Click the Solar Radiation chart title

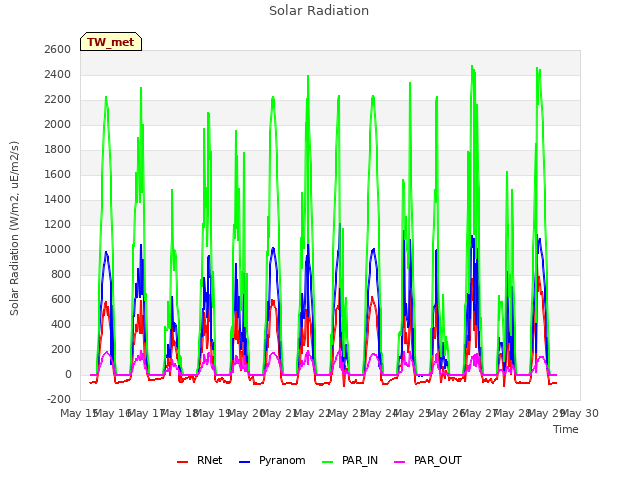(319, 11)
